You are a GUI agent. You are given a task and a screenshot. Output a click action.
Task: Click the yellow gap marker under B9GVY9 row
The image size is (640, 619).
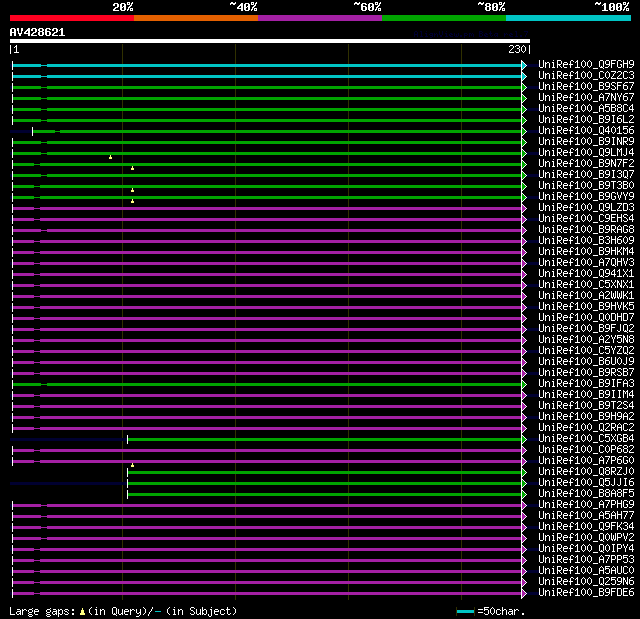(132, 201)
